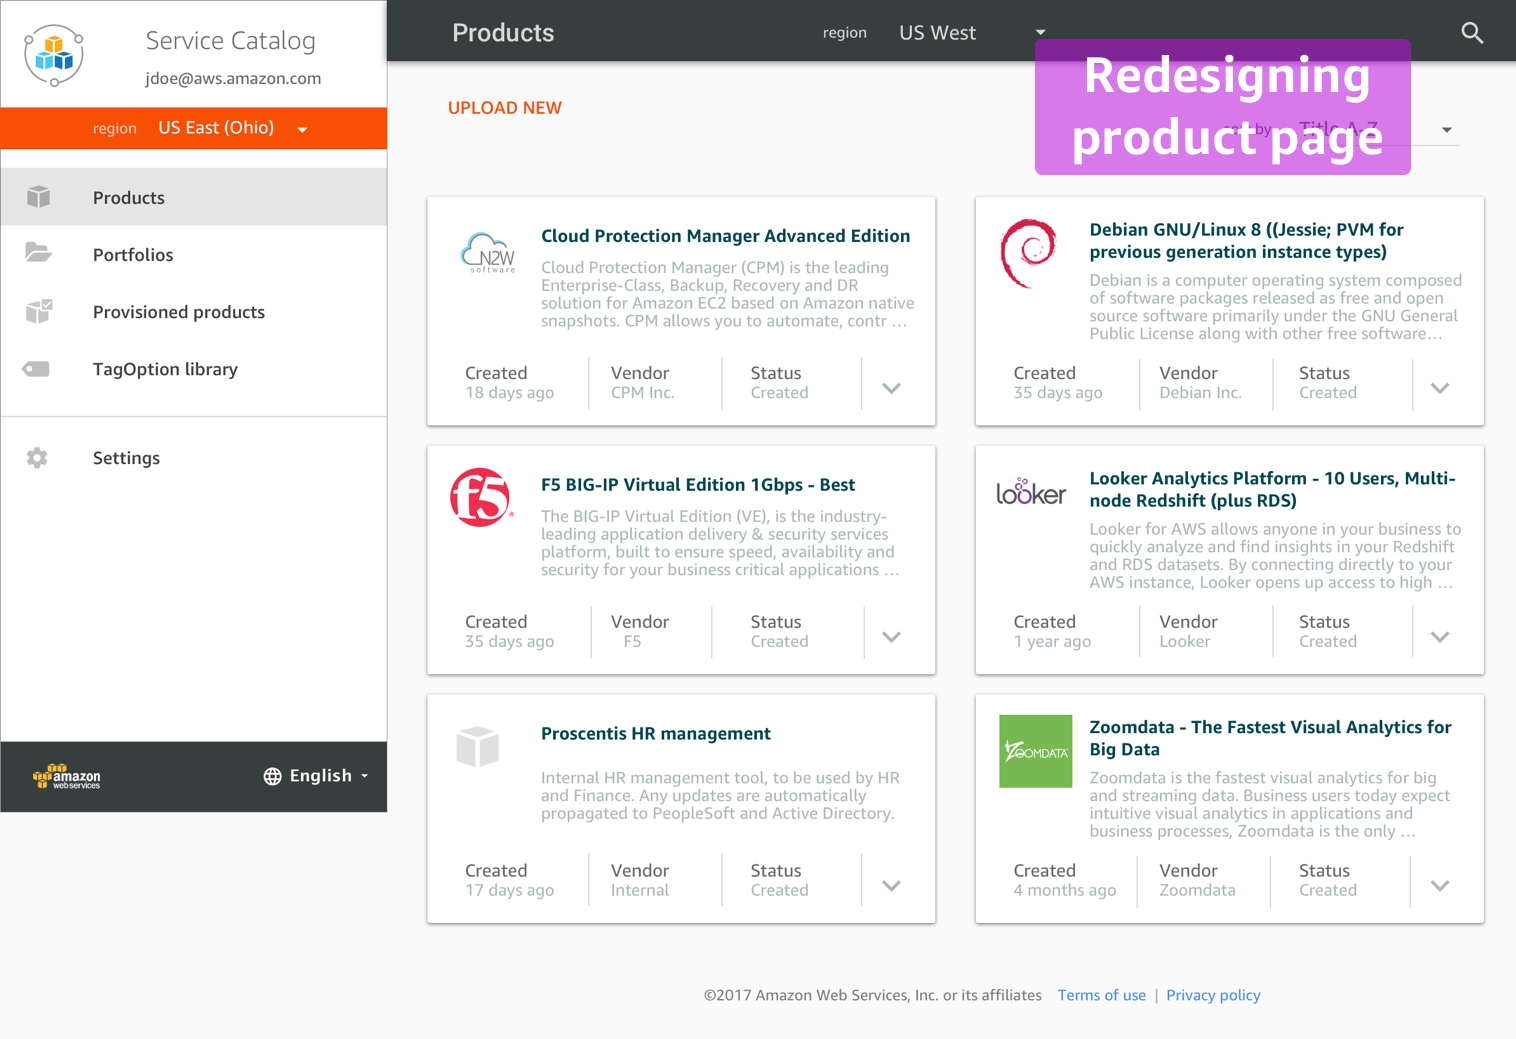
Task: Click the TagOption library tag icon
Action: coord(36,369)
